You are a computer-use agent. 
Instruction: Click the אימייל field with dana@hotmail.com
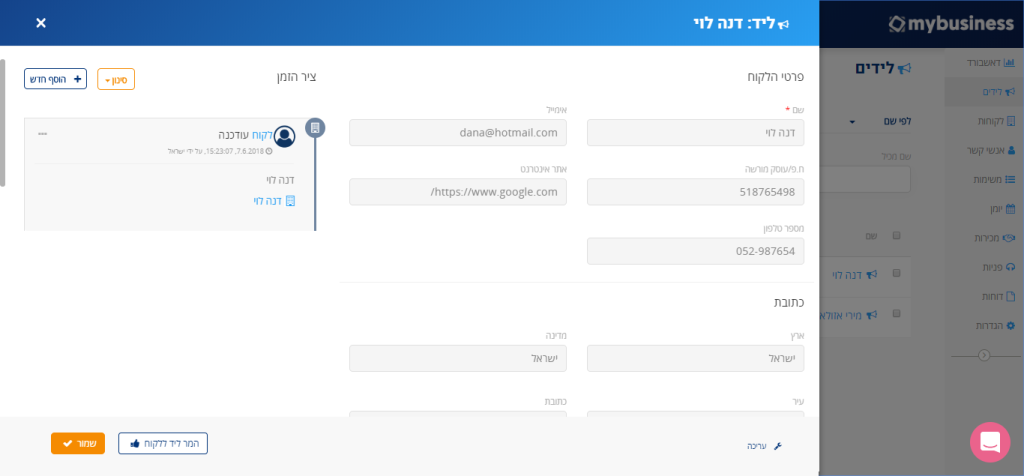point(458,133)
